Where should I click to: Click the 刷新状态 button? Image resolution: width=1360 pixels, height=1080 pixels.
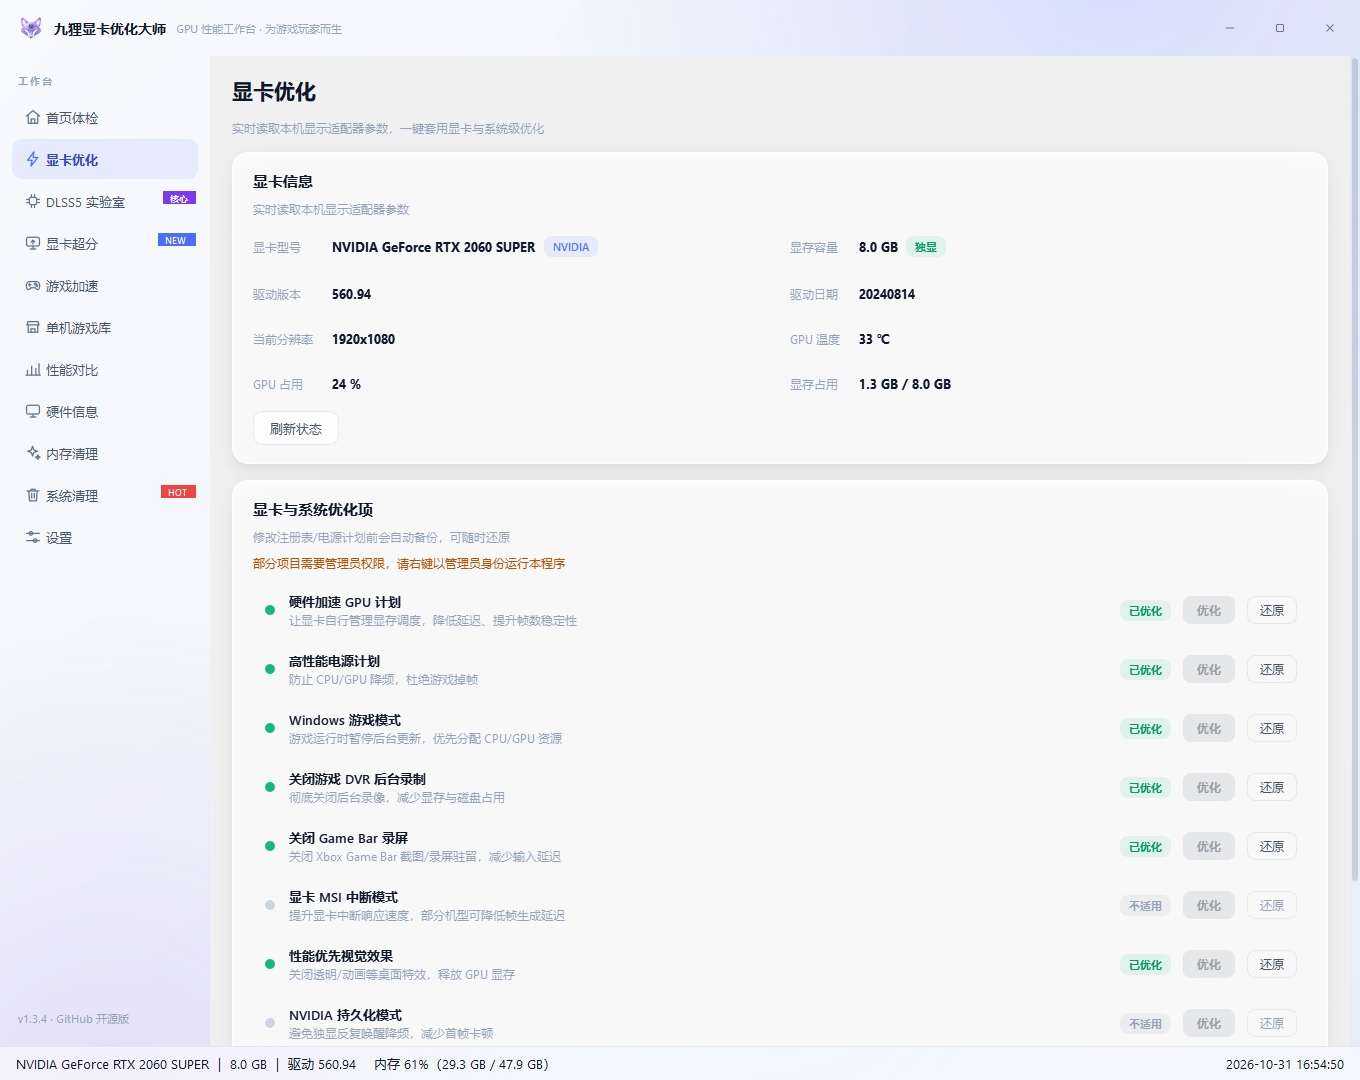pyautogui.click(x=296, y=429)
